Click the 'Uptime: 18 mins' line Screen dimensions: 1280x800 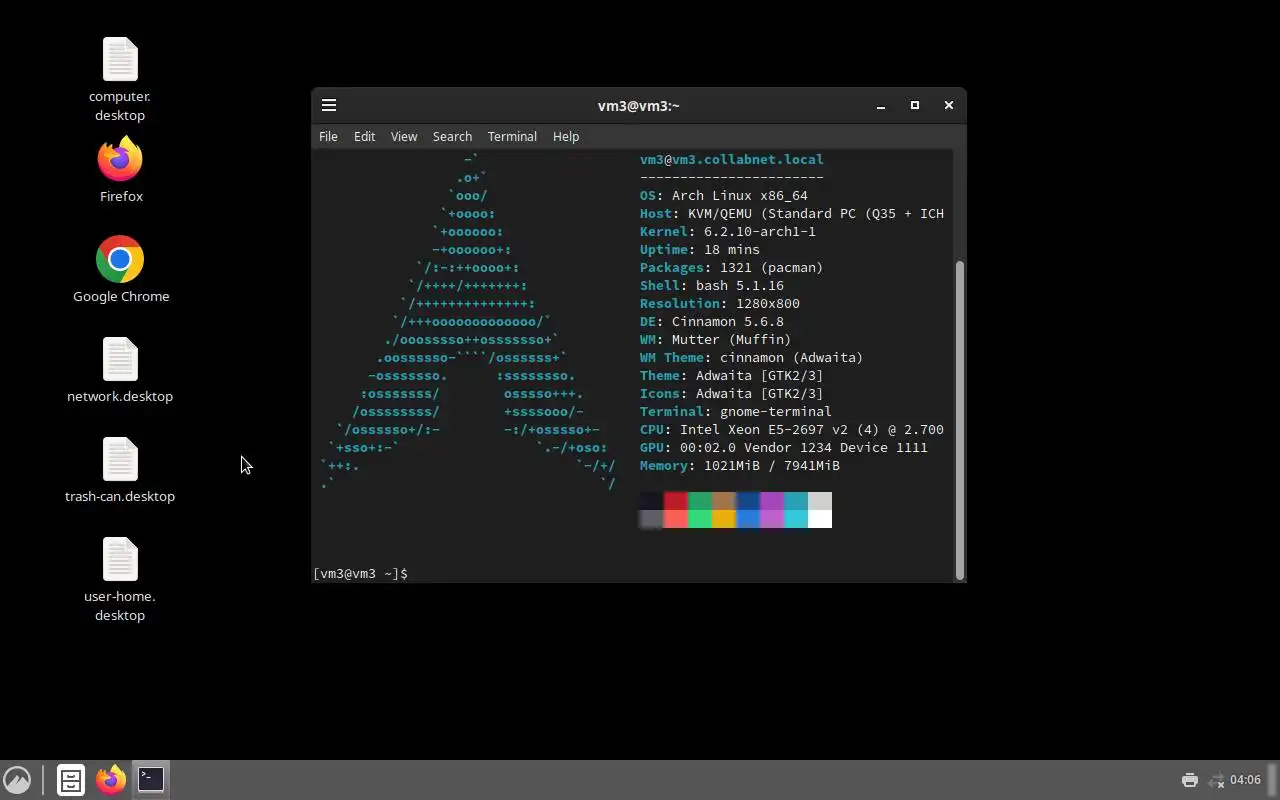[700, 250]
